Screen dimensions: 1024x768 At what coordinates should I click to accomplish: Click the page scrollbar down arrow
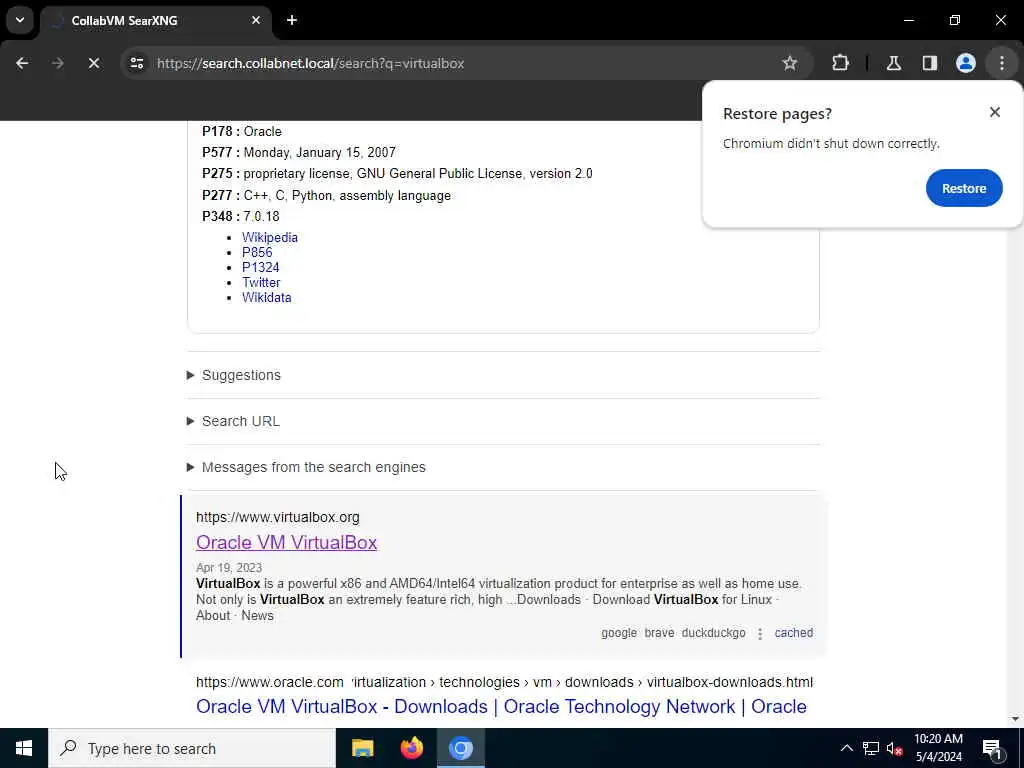point(1016,720)
